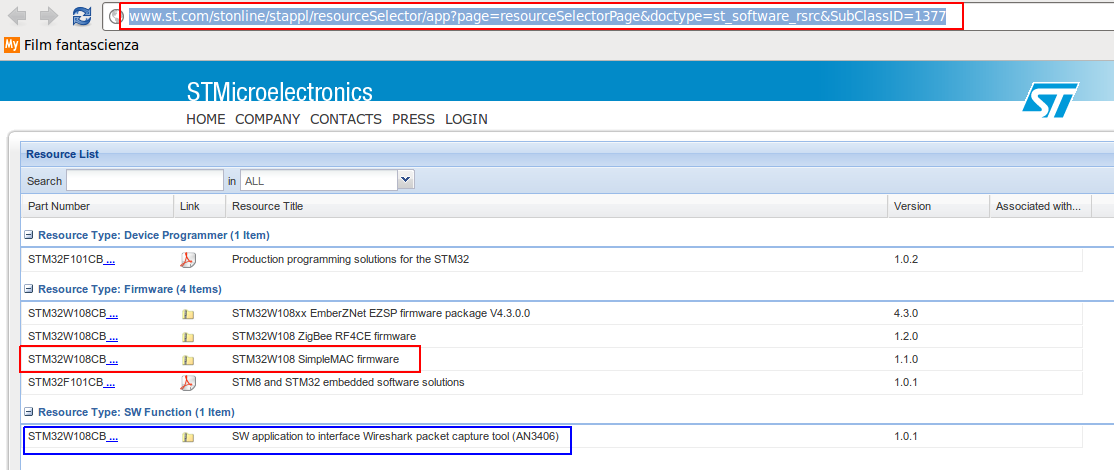This screenshot has height=470, width=1114.
Task: Click the Resource List search field
Action: point(145,180)
